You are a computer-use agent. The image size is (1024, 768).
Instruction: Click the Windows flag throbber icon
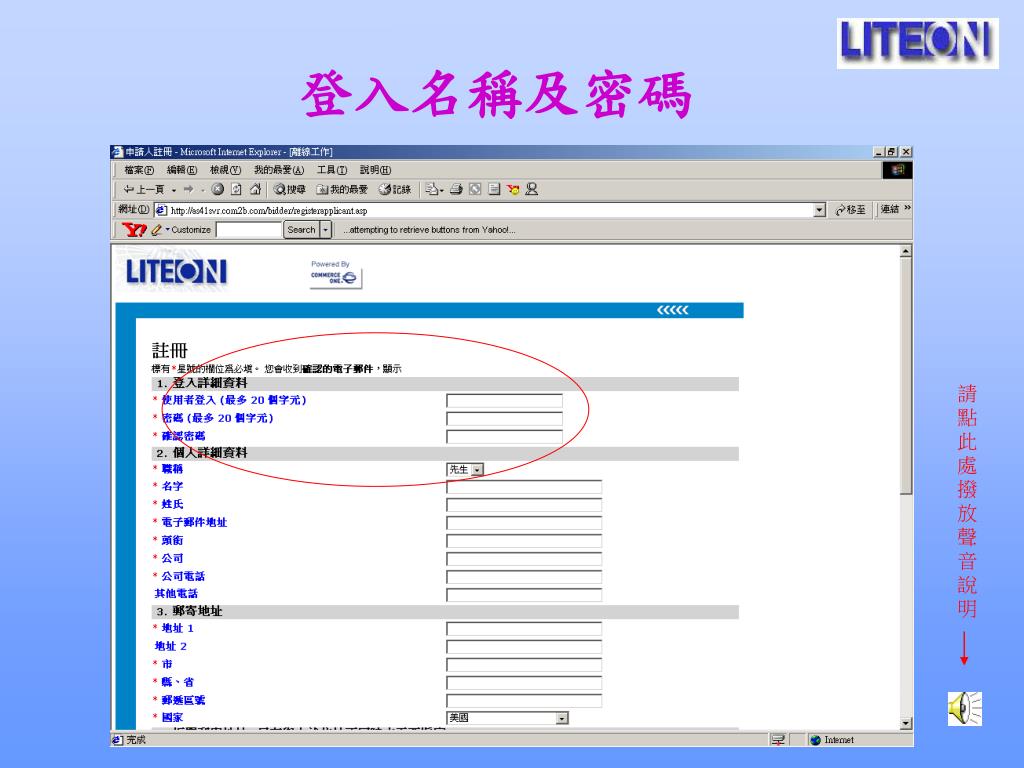coord(897,170)
